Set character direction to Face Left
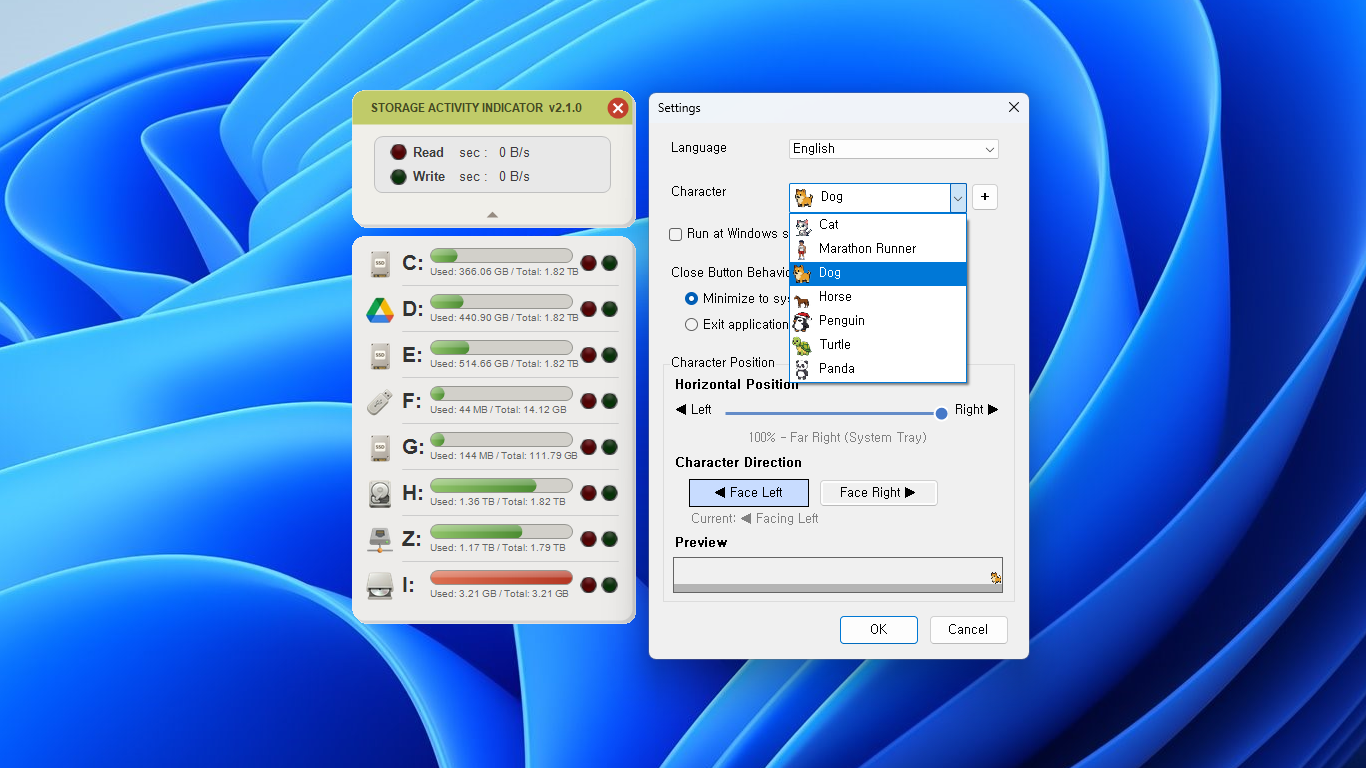Screen dimensions: 1366x768 point(749,492)
